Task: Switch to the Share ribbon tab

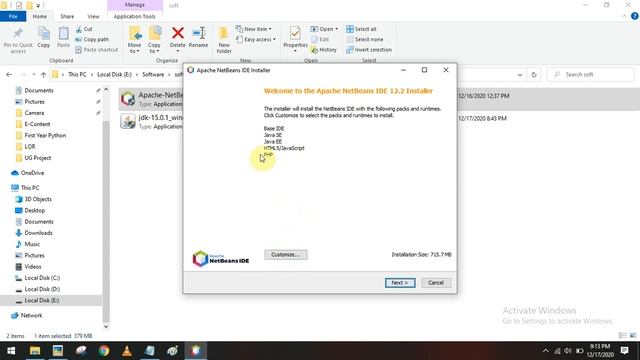Action: (x=67, y=16)
